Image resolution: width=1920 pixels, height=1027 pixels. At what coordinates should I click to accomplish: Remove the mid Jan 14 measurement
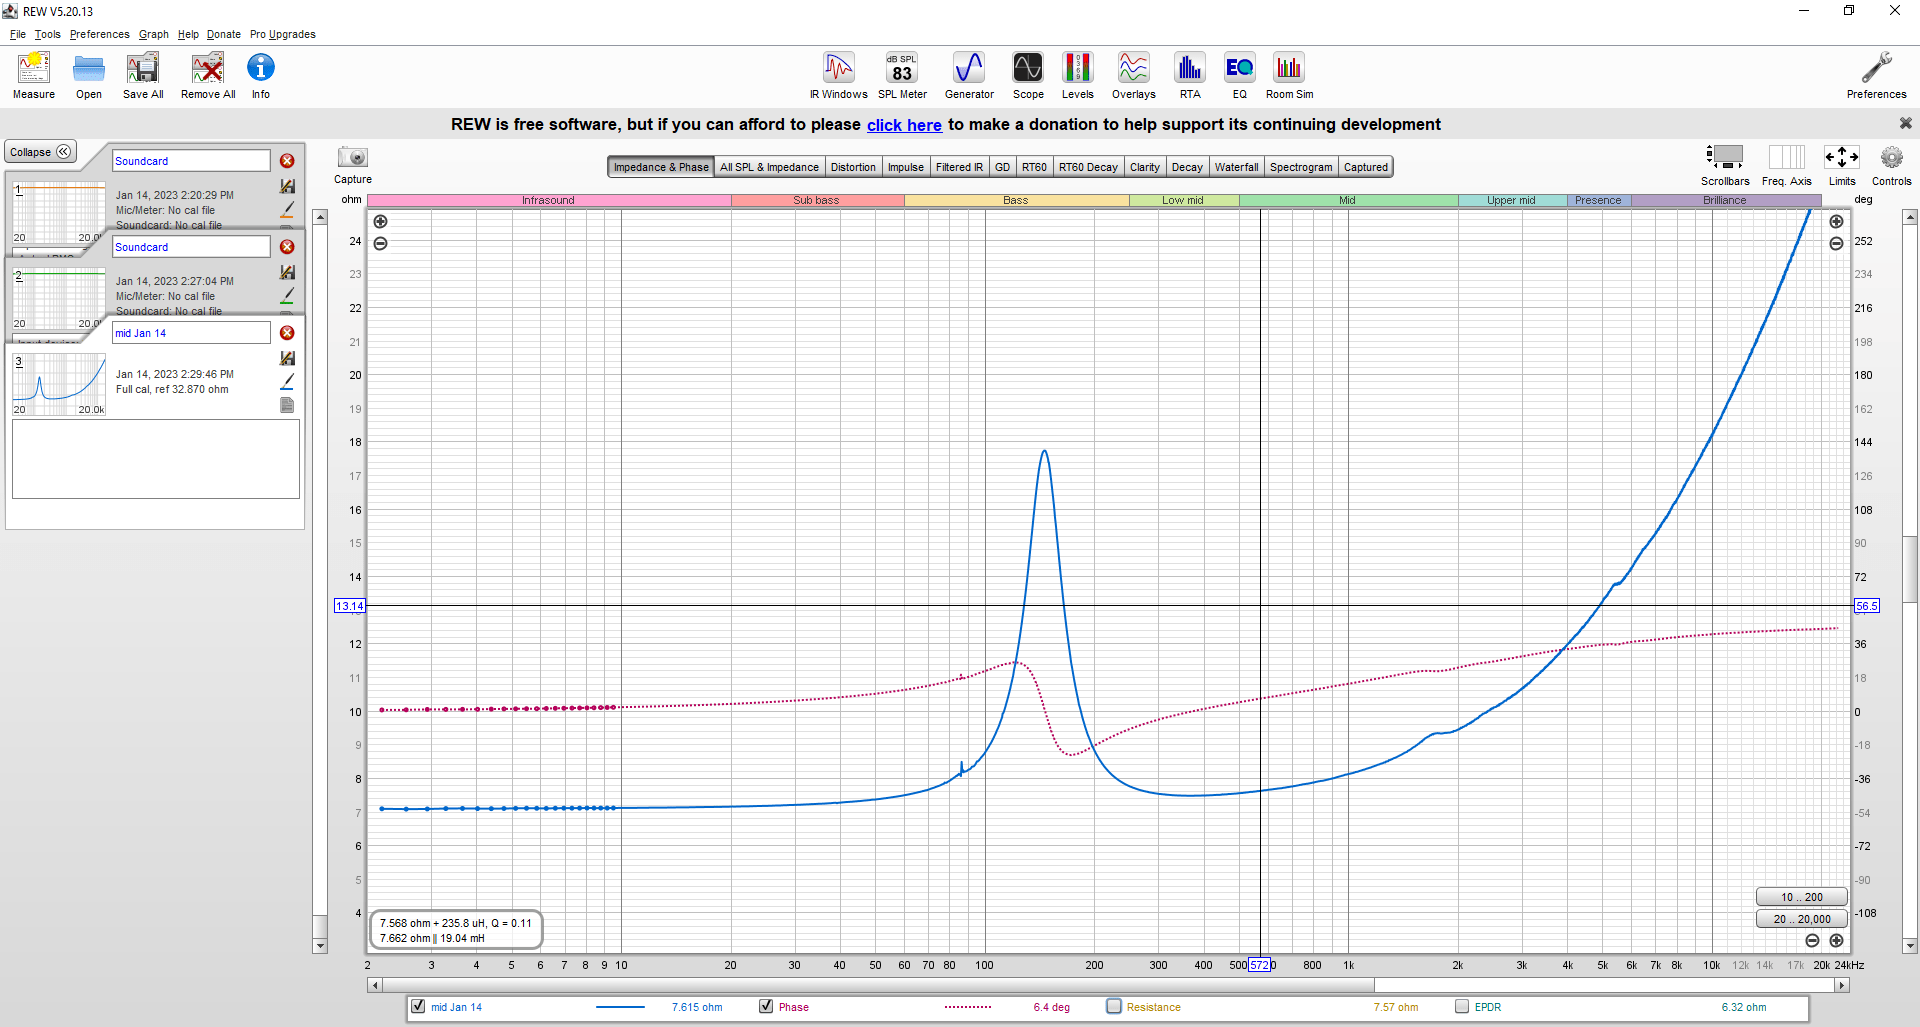click(x=287, y=333)
